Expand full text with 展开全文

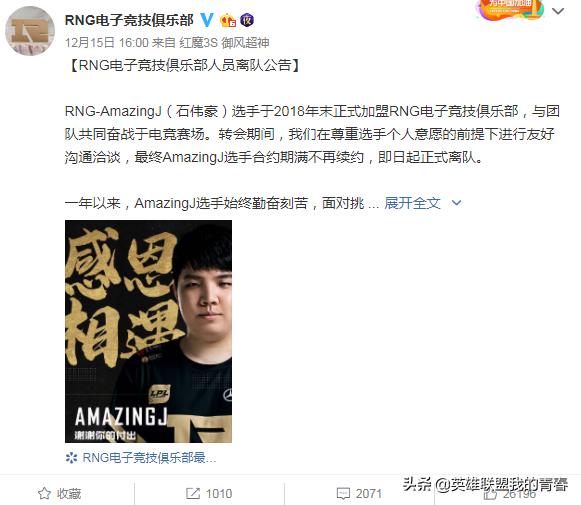pos(412,203)
